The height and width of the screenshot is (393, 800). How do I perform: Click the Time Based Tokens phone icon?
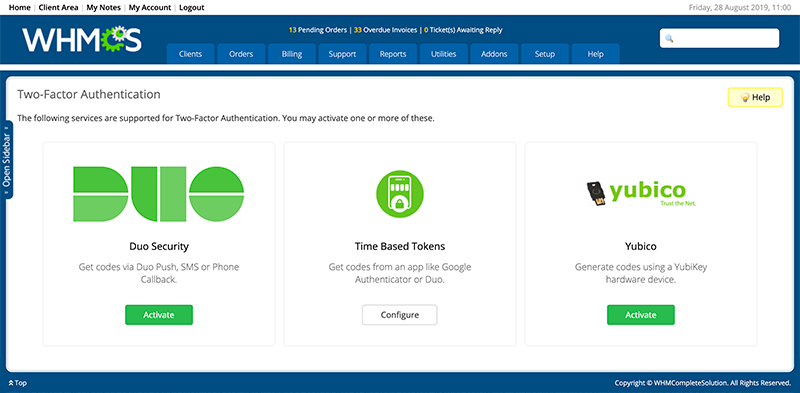coord(399,194)
